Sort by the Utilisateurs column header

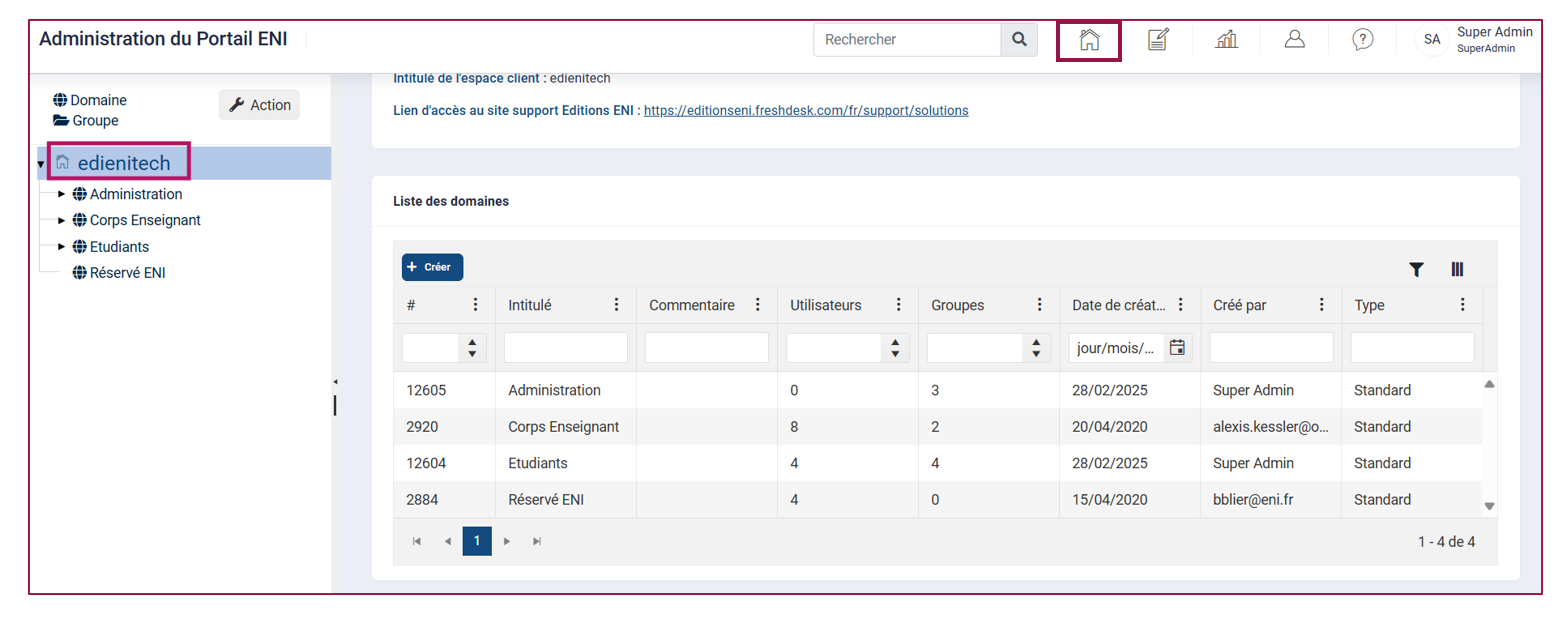point(825,305)
